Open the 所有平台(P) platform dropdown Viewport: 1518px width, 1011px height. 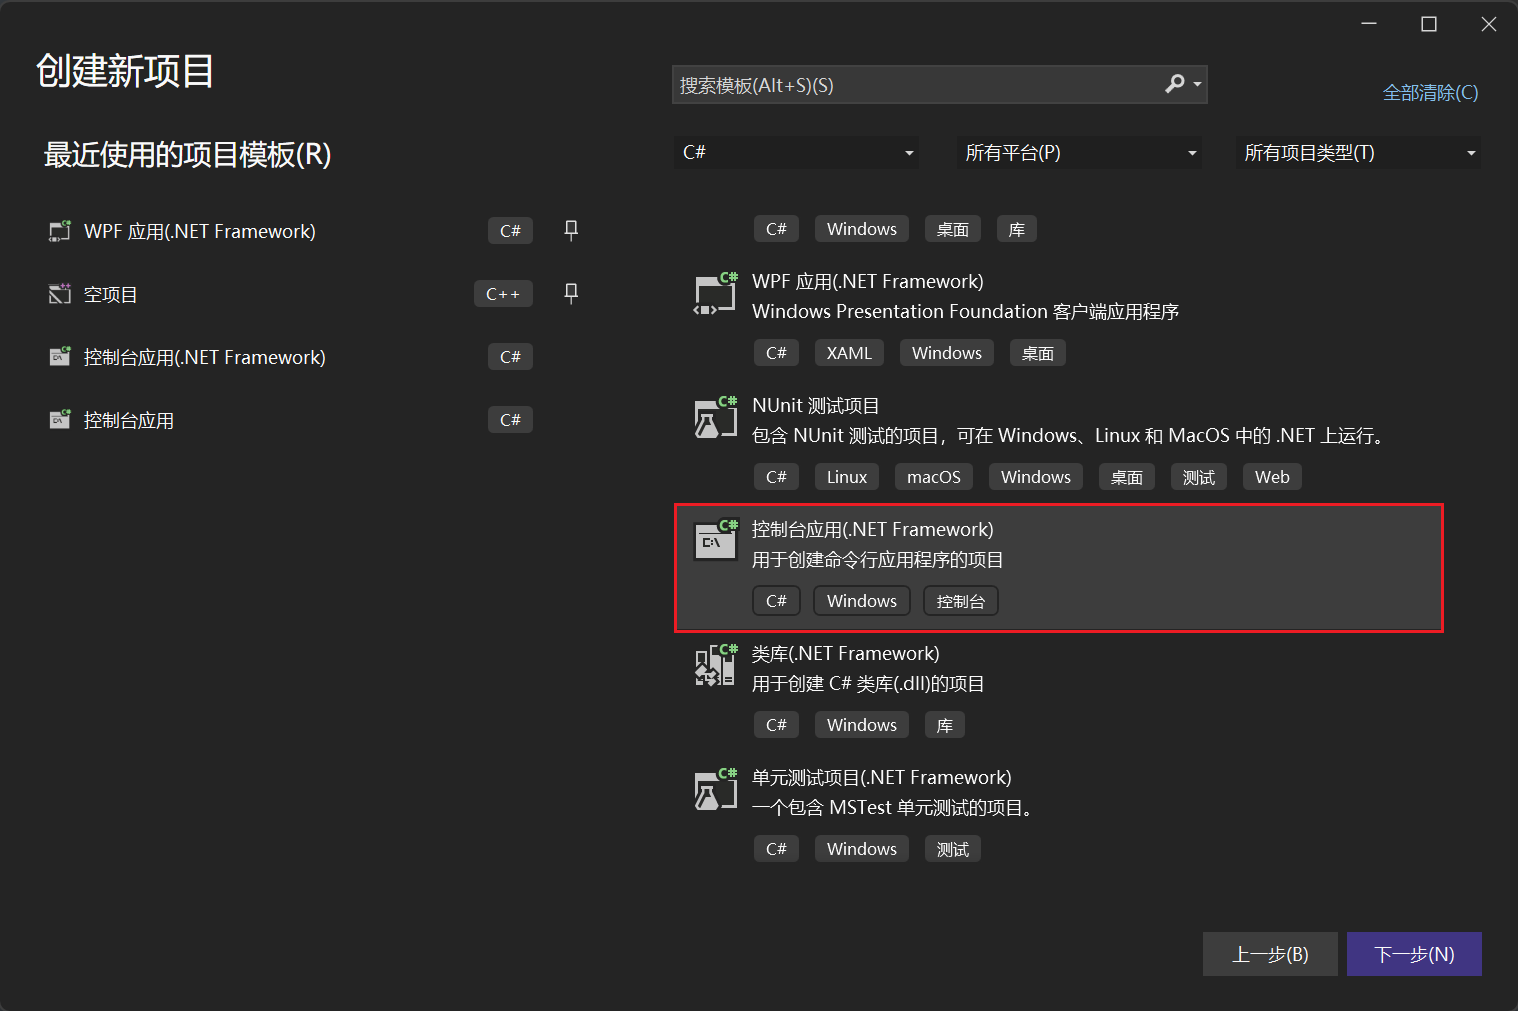[x=1079, y=152]
